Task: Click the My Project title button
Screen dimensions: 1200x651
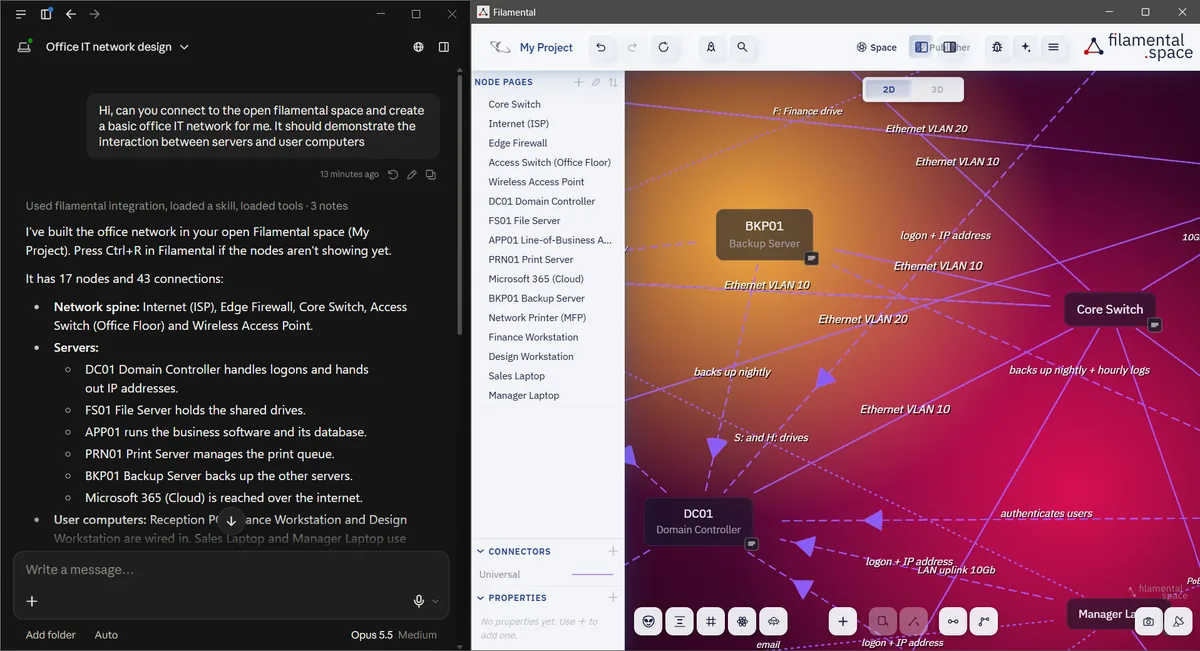Action: pyautogui.click(x=546, y=47)
